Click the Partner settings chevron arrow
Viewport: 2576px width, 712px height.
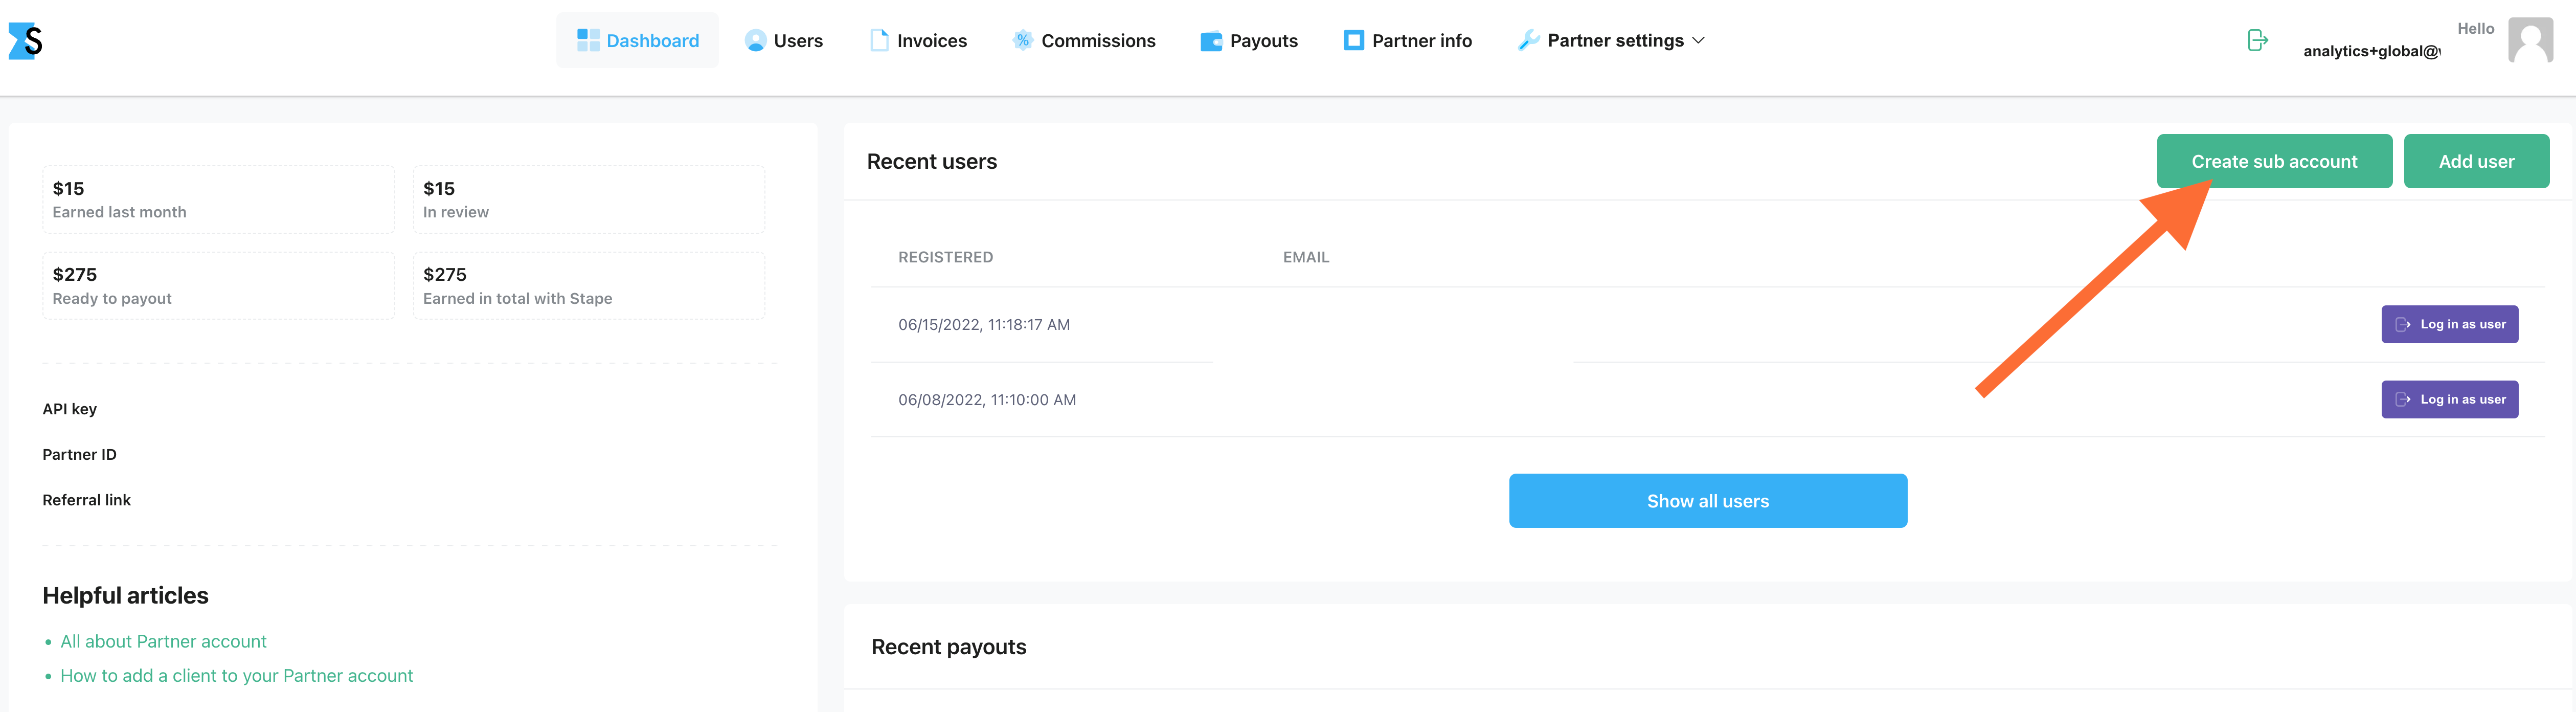tap(1698, 40)
